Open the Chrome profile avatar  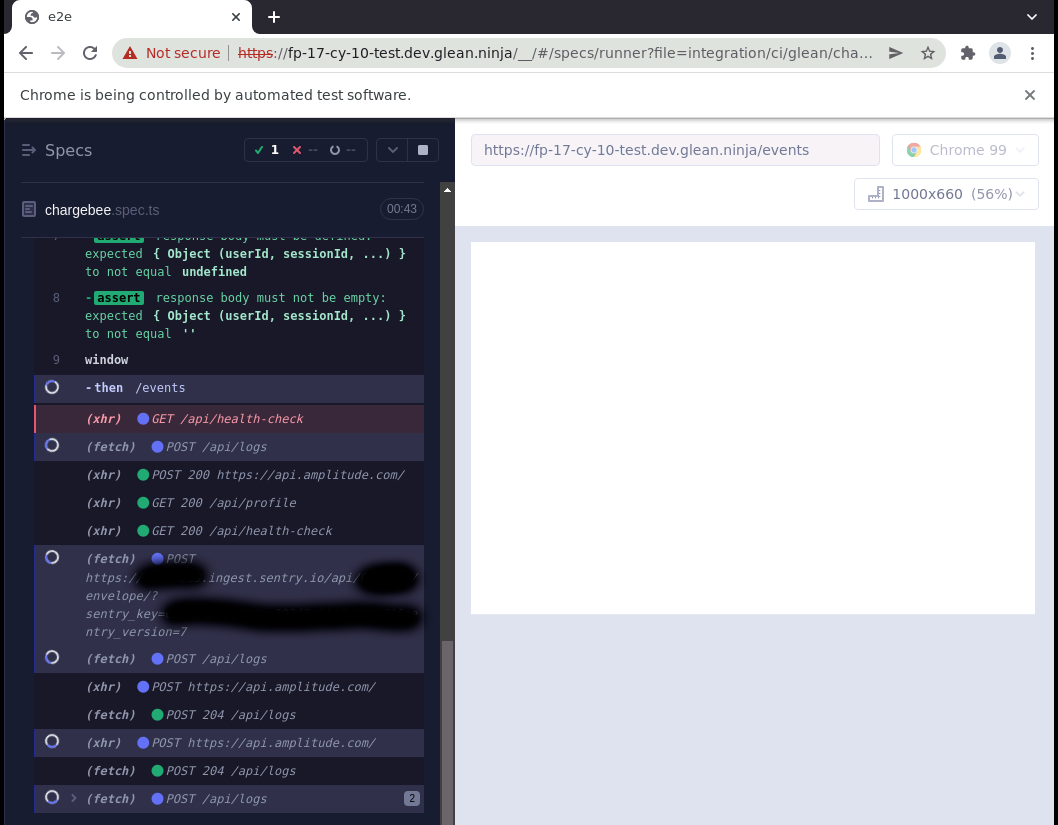(x=999, y=53)
